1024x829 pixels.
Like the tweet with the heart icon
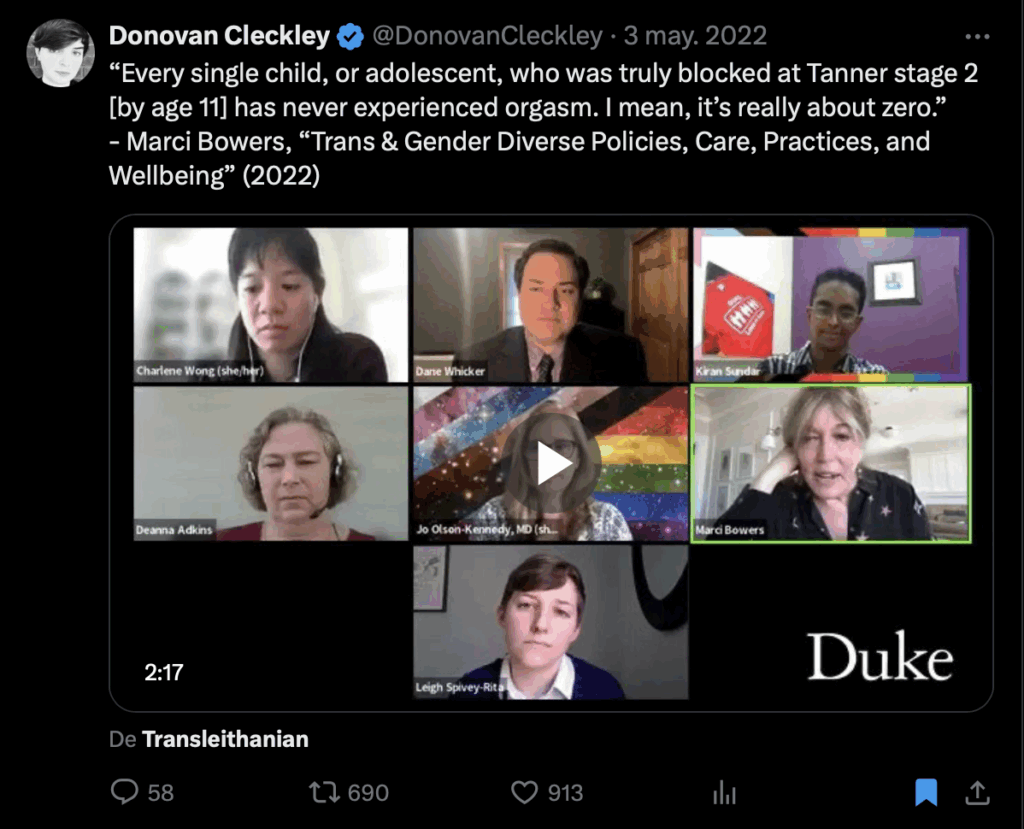(524, 792)
